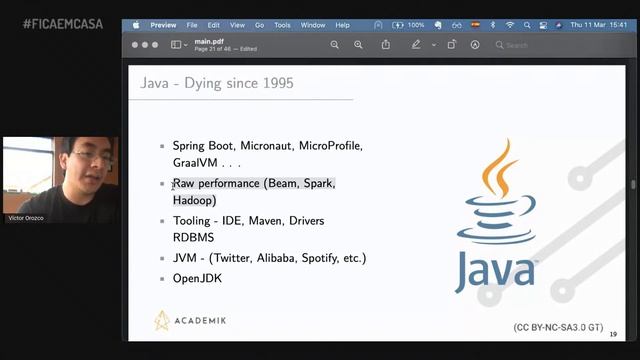This screenshot has height=360, width=640.
Task: Click the Share icon in toolbar
Action: (x=386, y=44)
